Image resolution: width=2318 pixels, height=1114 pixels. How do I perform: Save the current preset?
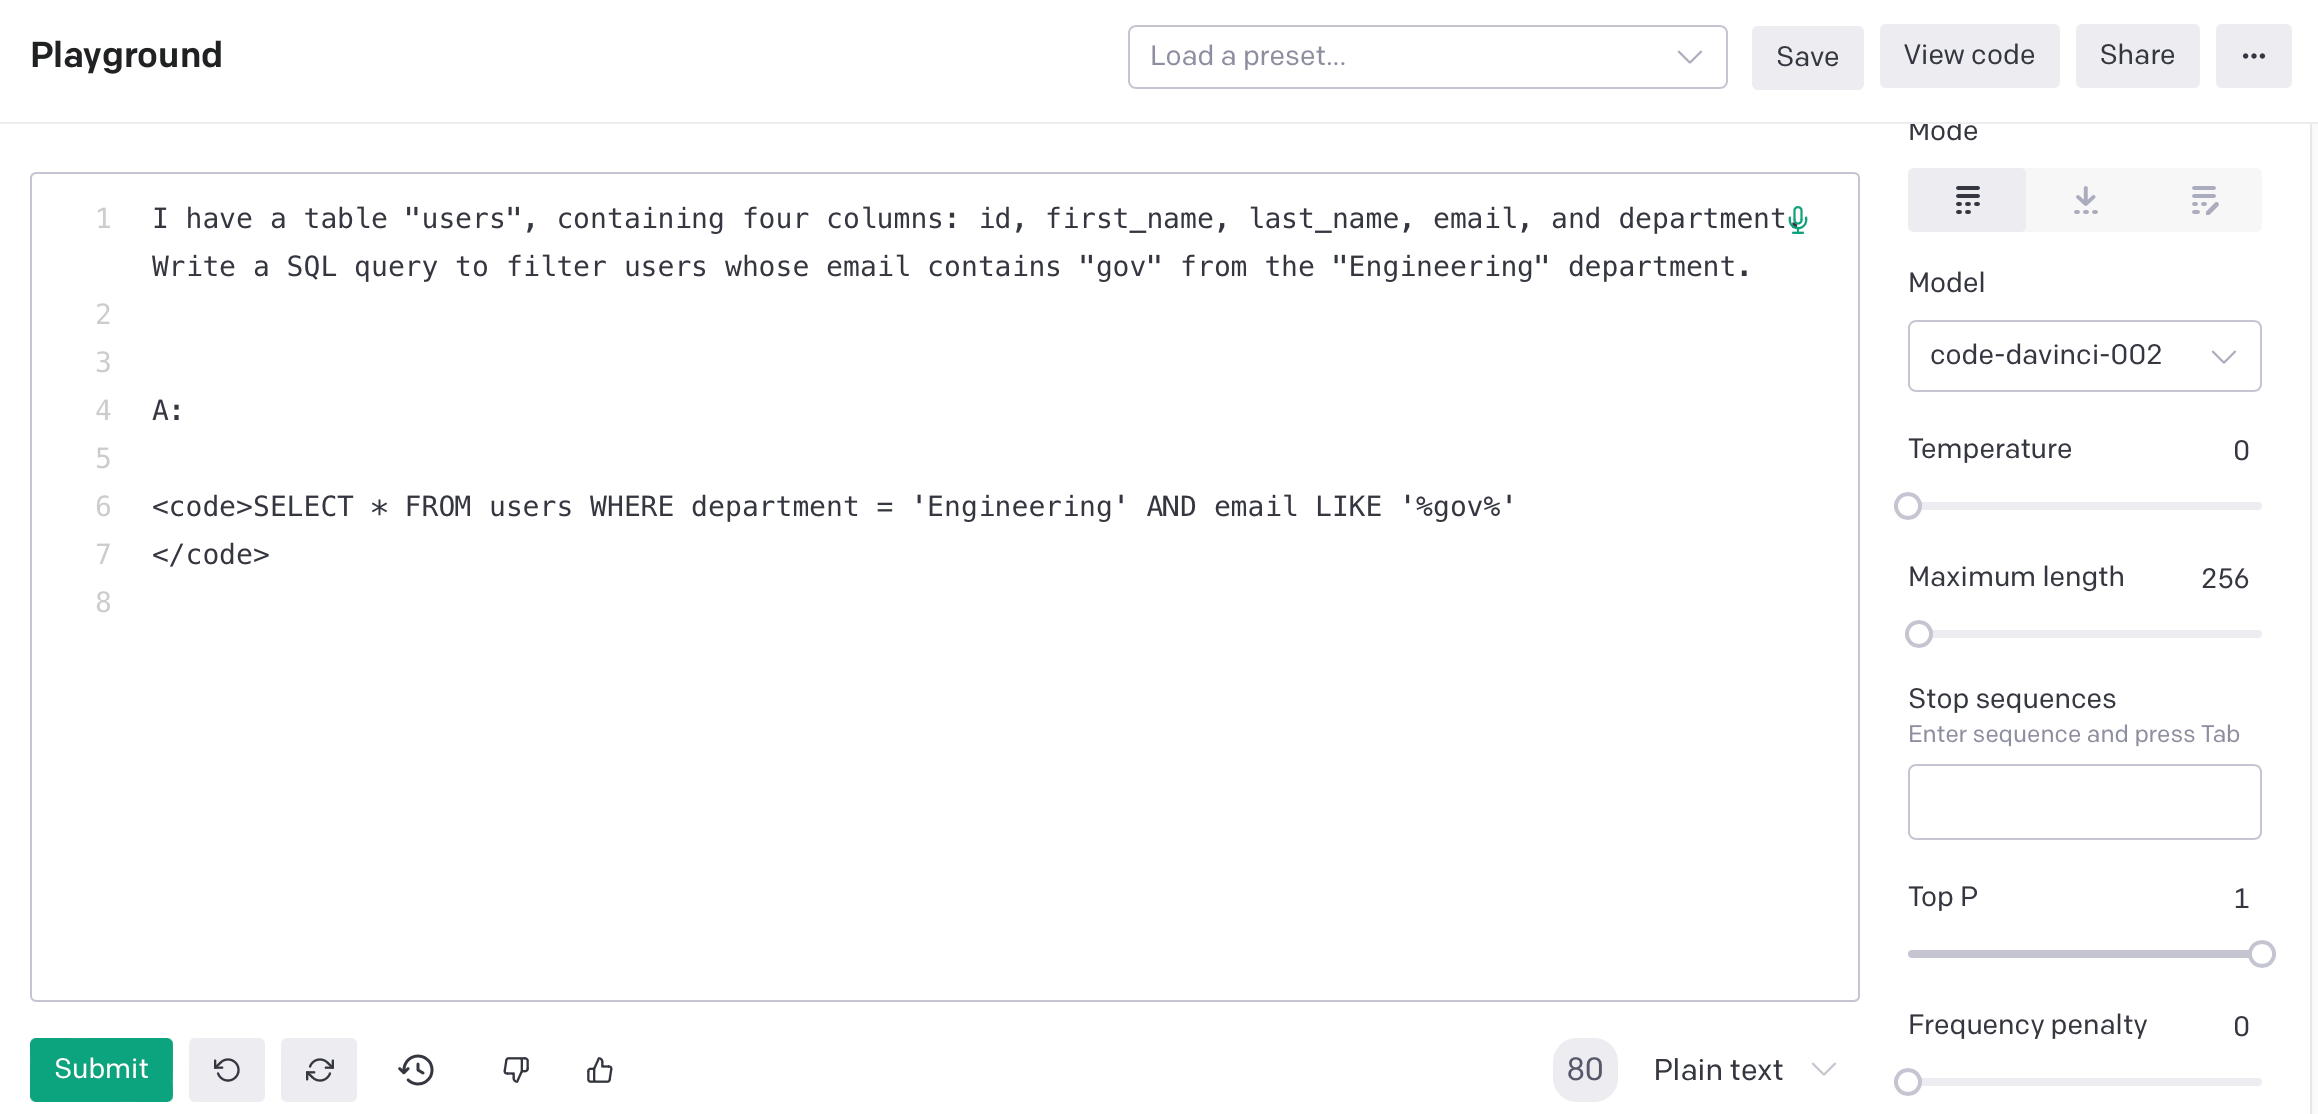(1807, 55)
